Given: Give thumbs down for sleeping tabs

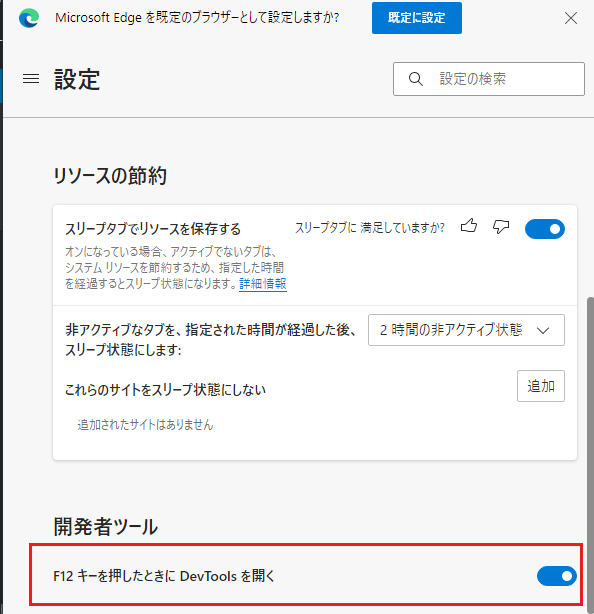Looking at the screenshot, I should [x=501, y=226].
